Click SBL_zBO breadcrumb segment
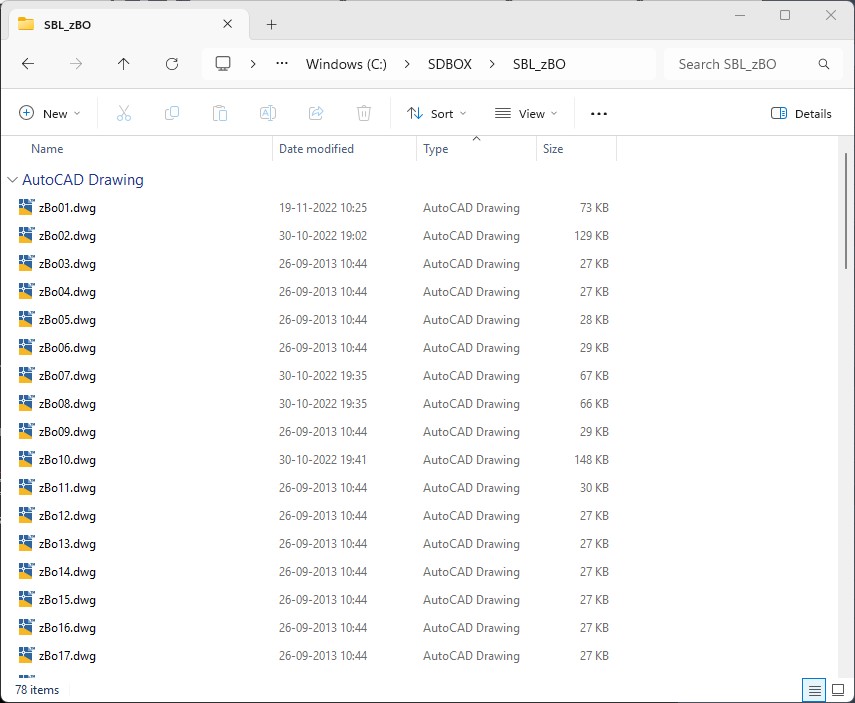 [x=539, y=64]
